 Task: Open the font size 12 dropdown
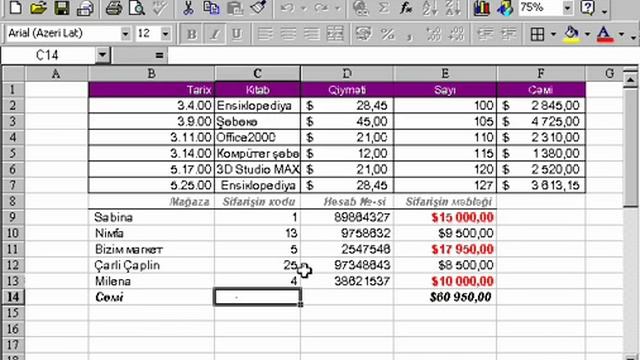tap(165, 34)
